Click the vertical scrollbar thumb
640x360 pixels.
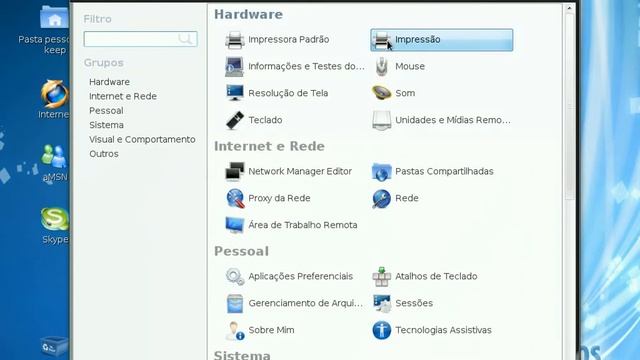point(569,106)
